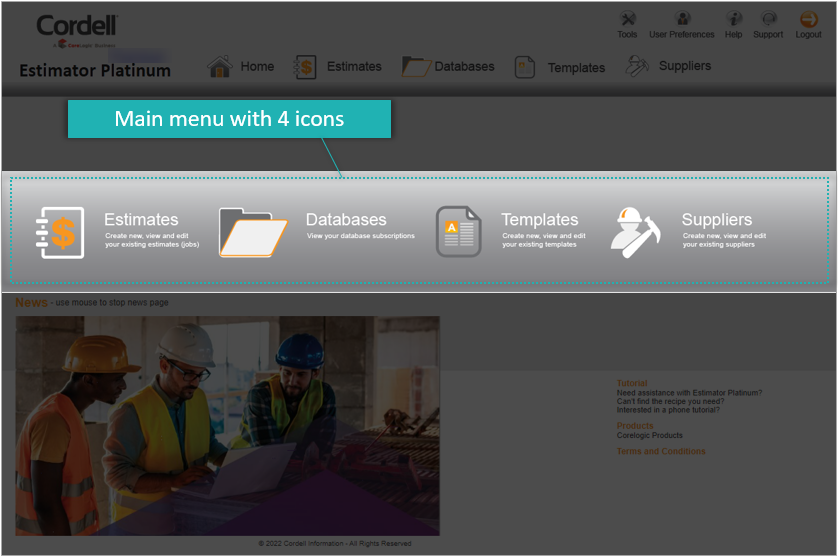Open the Tools wrench icon
The width and height of the screenshot is (838, 557).
pyautogui.click(x=627, y=19)
